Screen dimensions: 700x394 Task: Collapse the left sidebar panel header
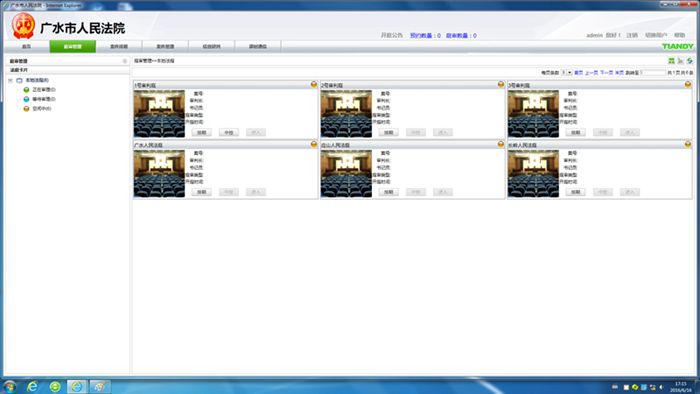[x=125, y=61]
